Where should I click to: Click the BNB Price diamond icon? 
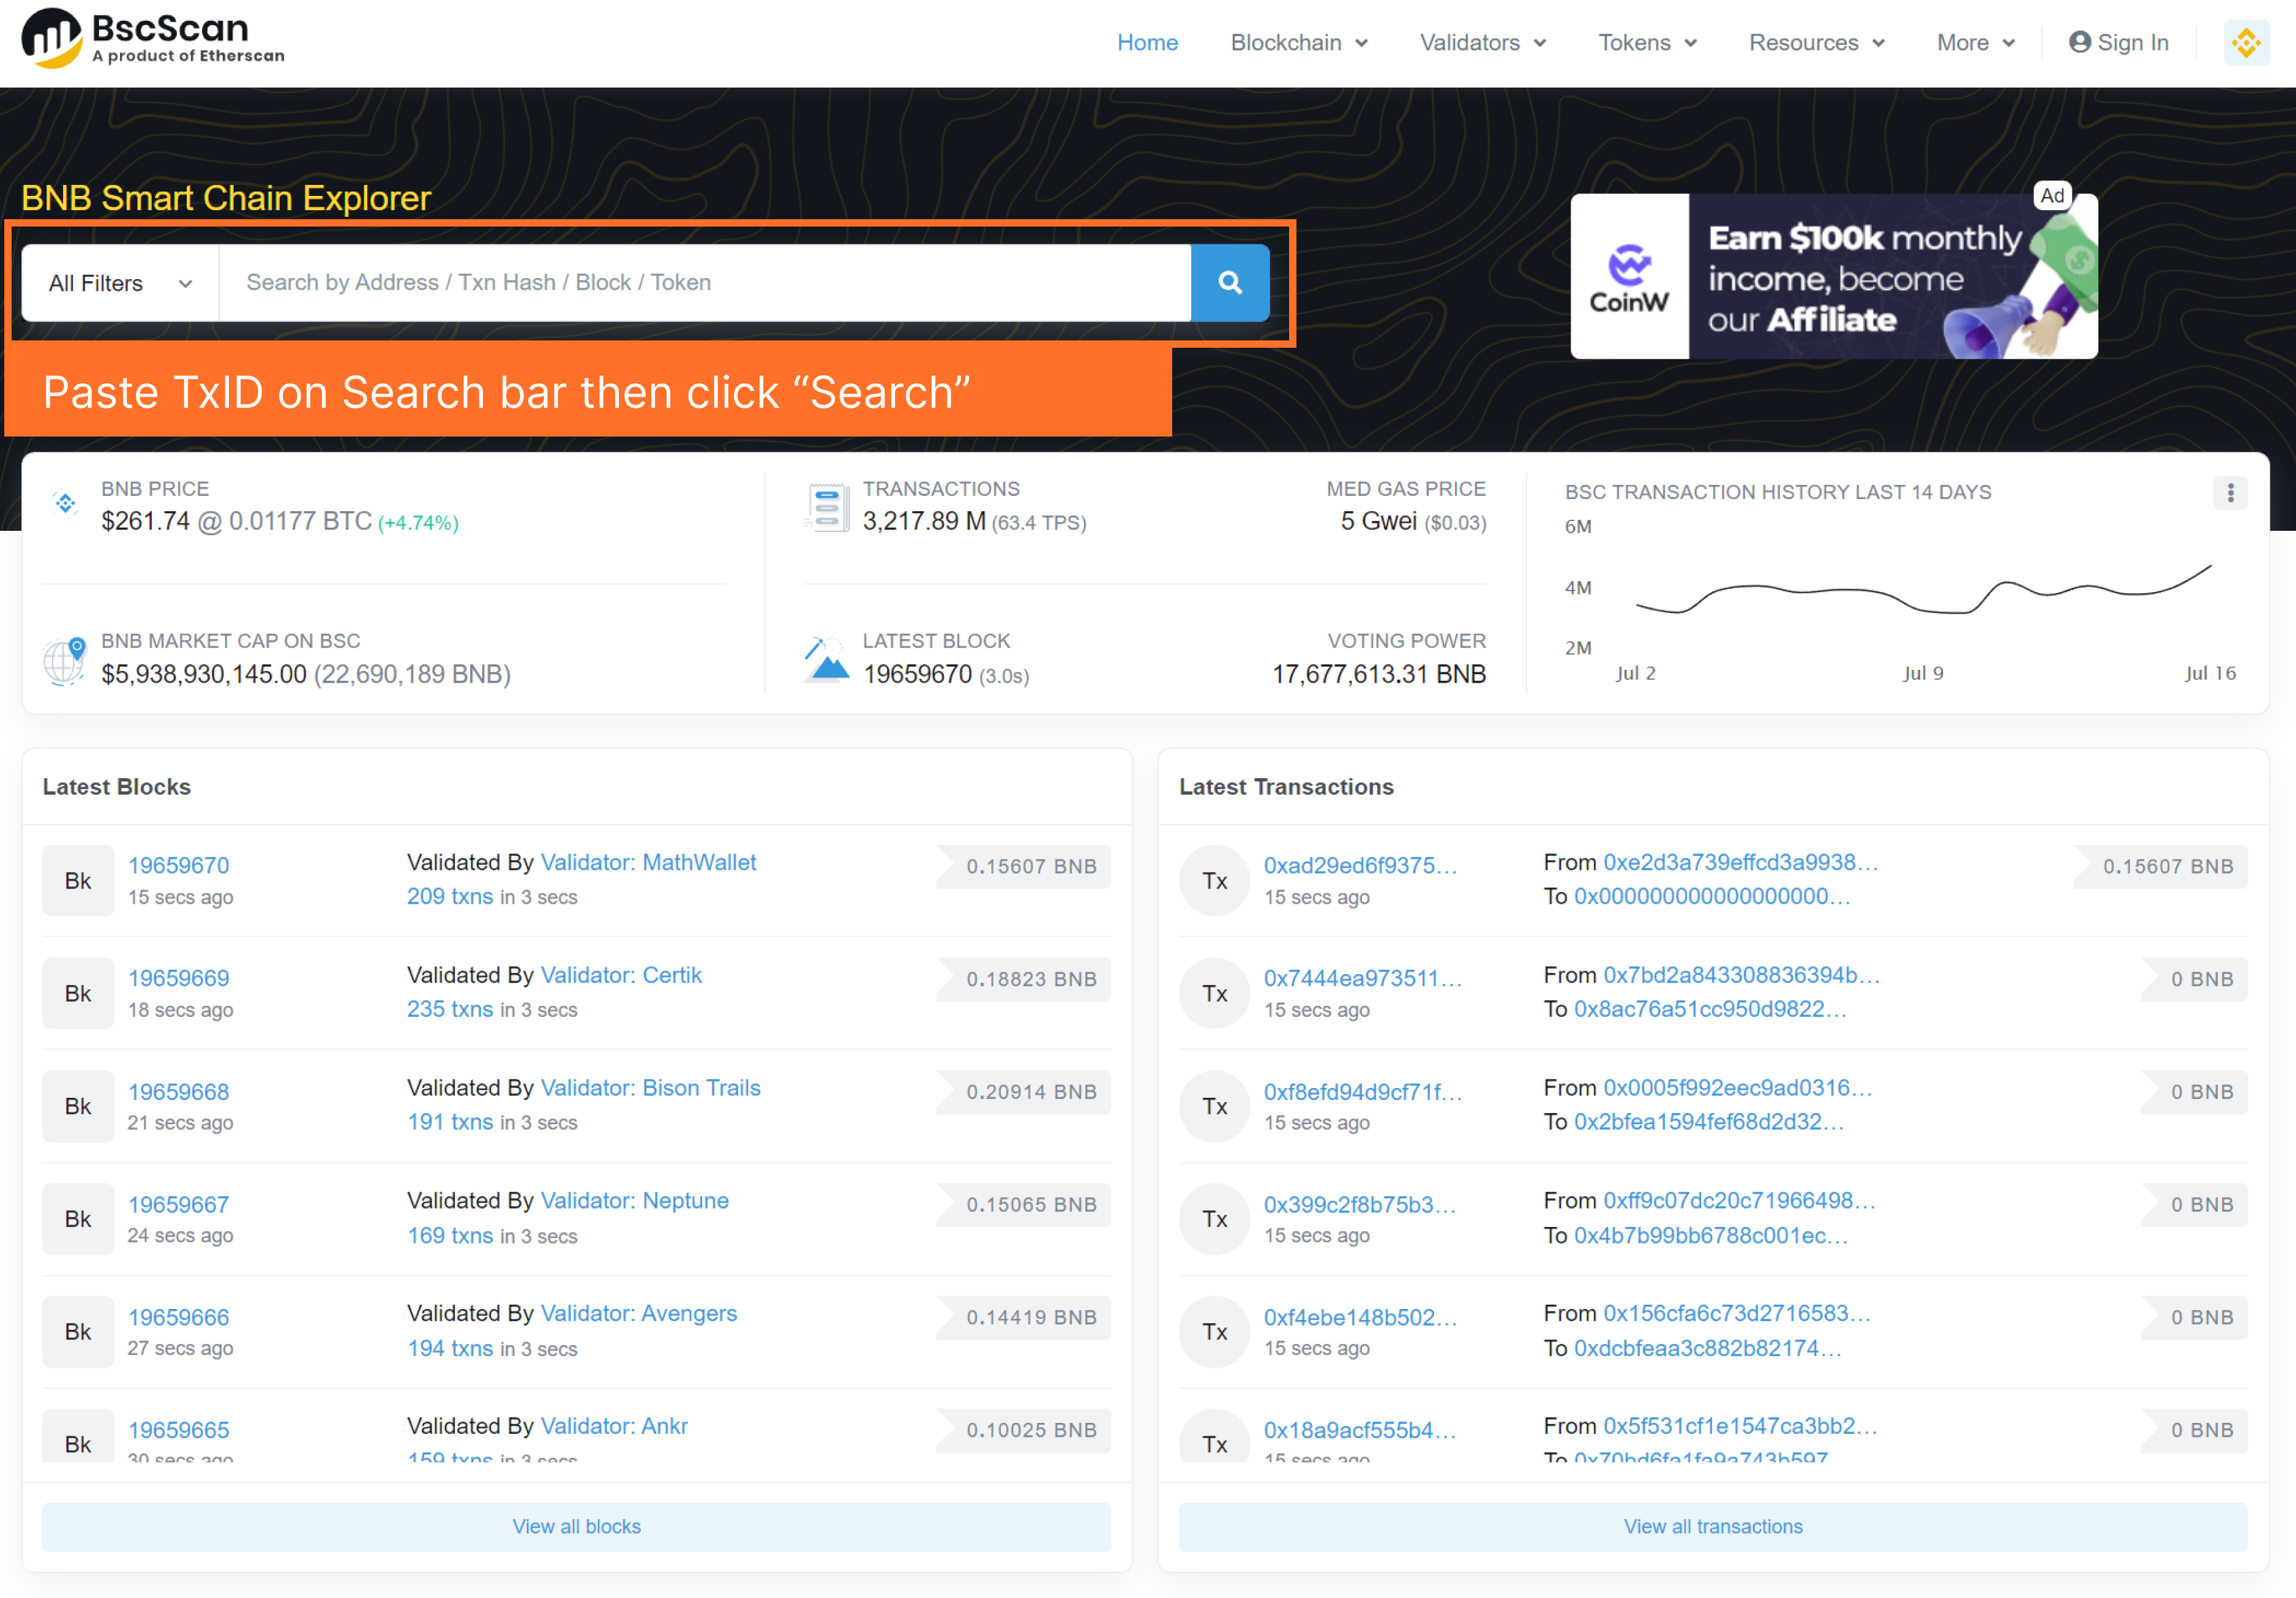[x=65, y=503]
